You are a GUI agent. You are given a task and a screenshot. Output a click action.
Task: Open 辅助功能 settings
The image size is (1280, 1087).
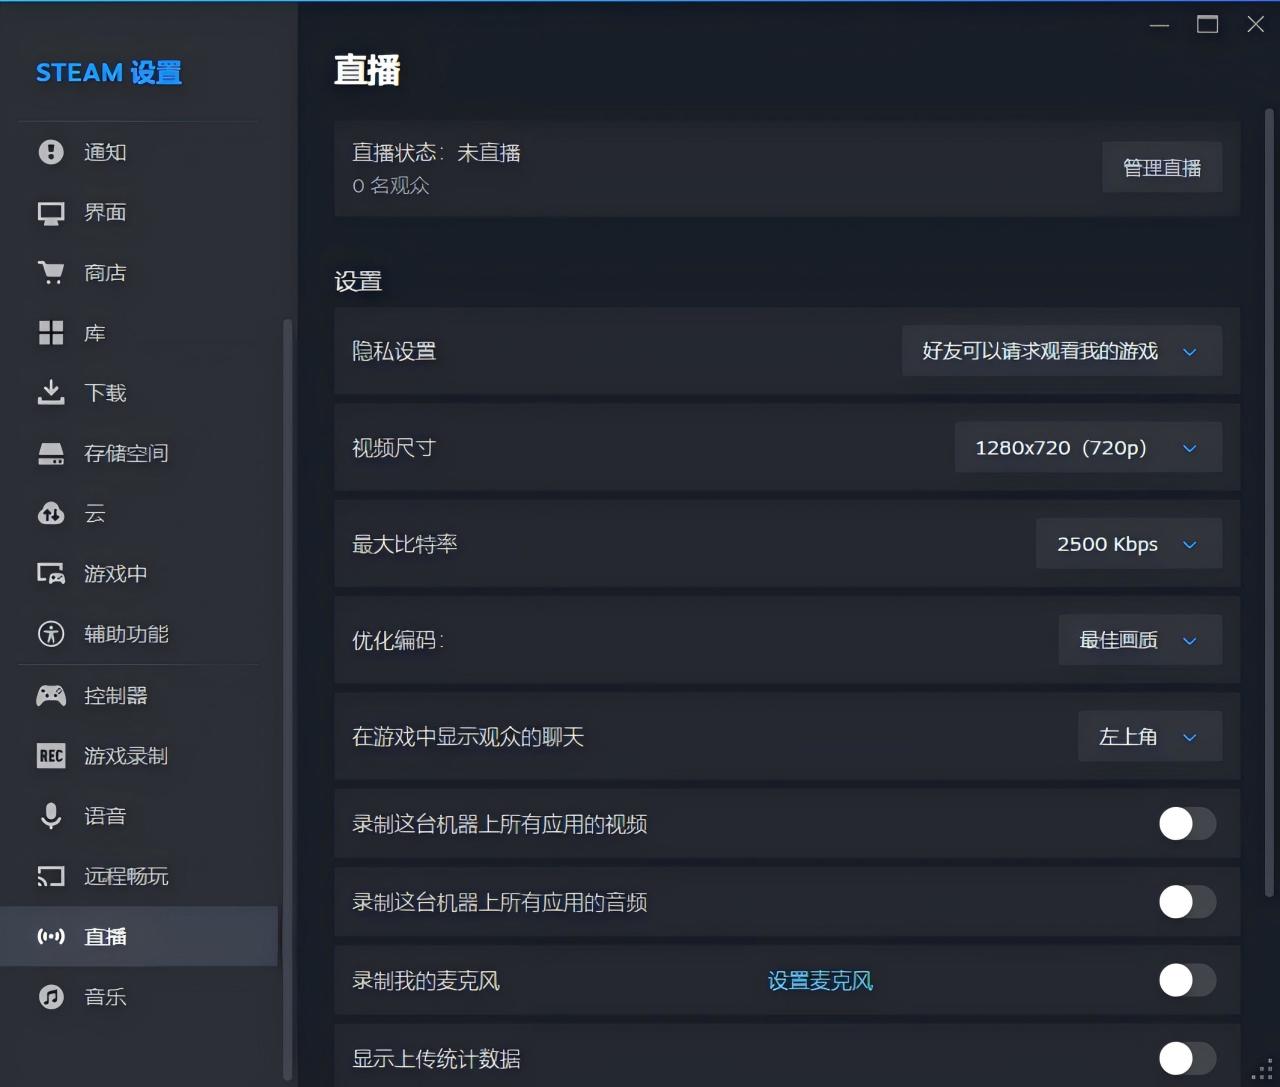[139, 634]
